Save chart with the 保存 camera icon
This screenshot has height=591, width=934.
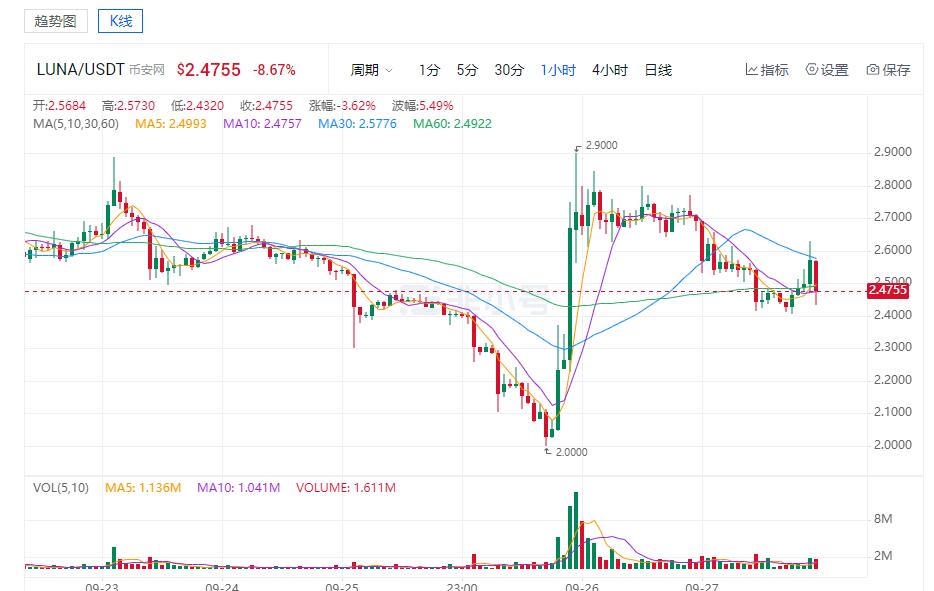point(873,70)
